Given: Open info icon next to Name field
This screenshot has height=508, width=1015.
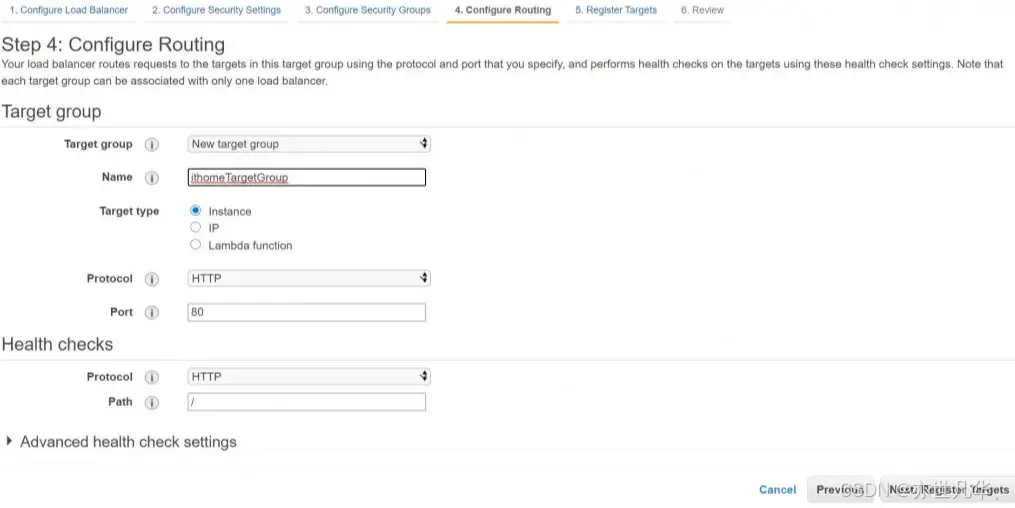Looking at the screenshot, I should point(151,178).
